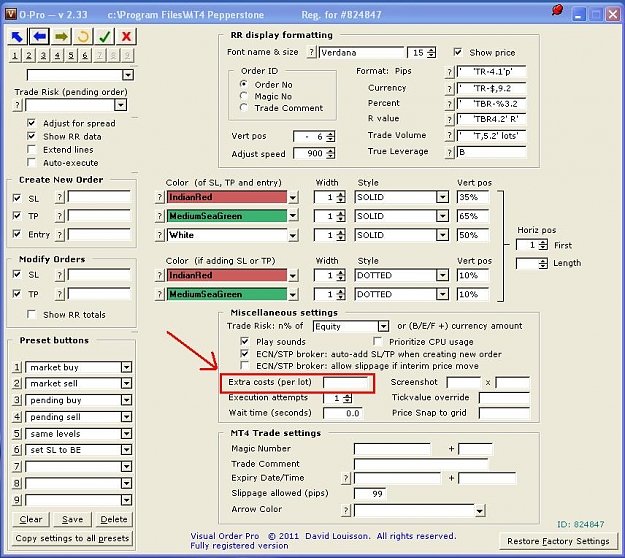Open preset 4 pending sell dropdown
The width and height of the screenshot is (625, 558).
tap(126, 417)
